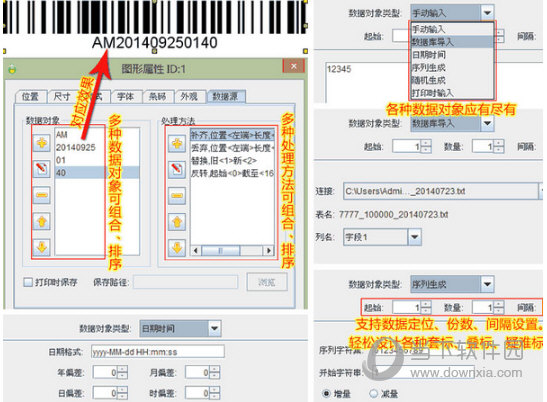Move the selected data object down
Image resolution: width=547 pixels, height=402 pixels.
point(42,247)
